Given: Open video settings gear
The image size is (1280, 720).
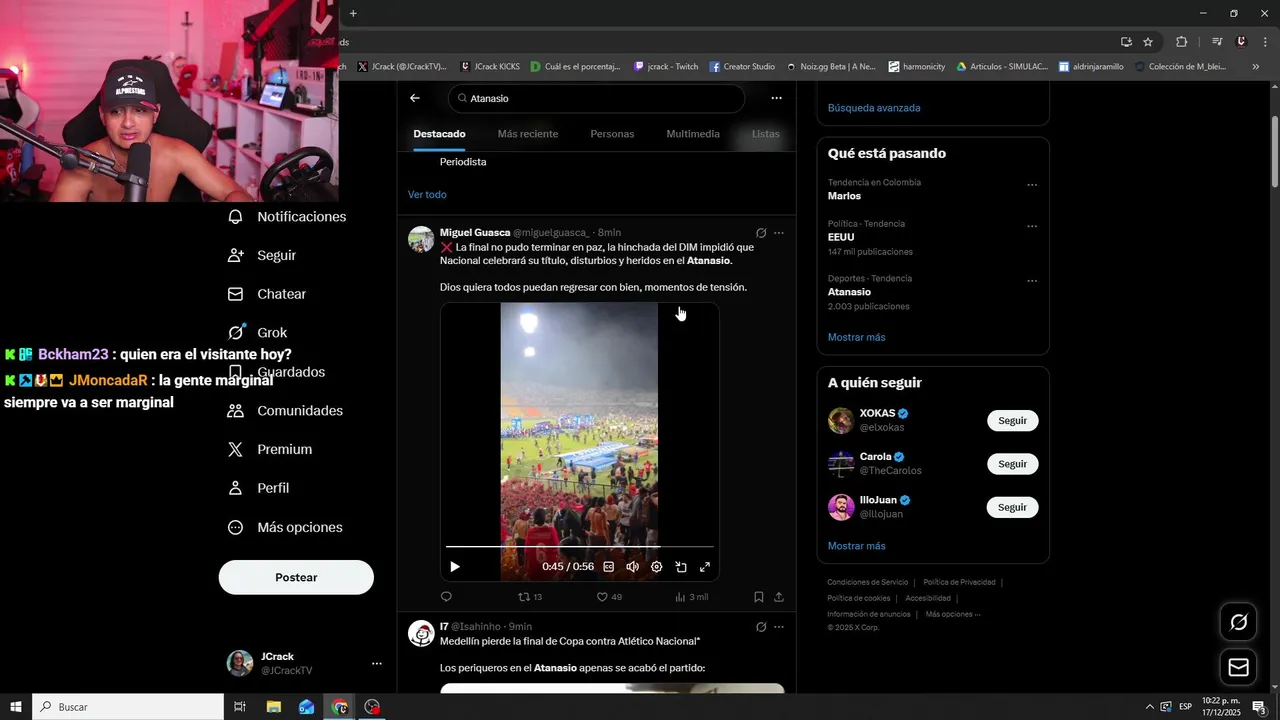Looking at the screenshot, I should click(657, 567).
